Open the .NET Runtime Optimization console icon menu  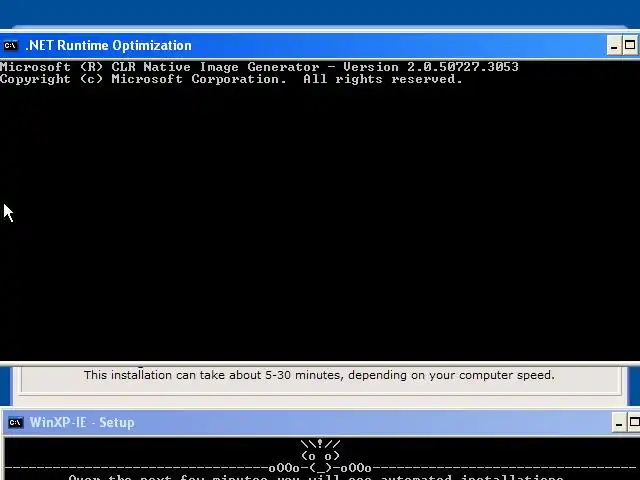[11, 45]
